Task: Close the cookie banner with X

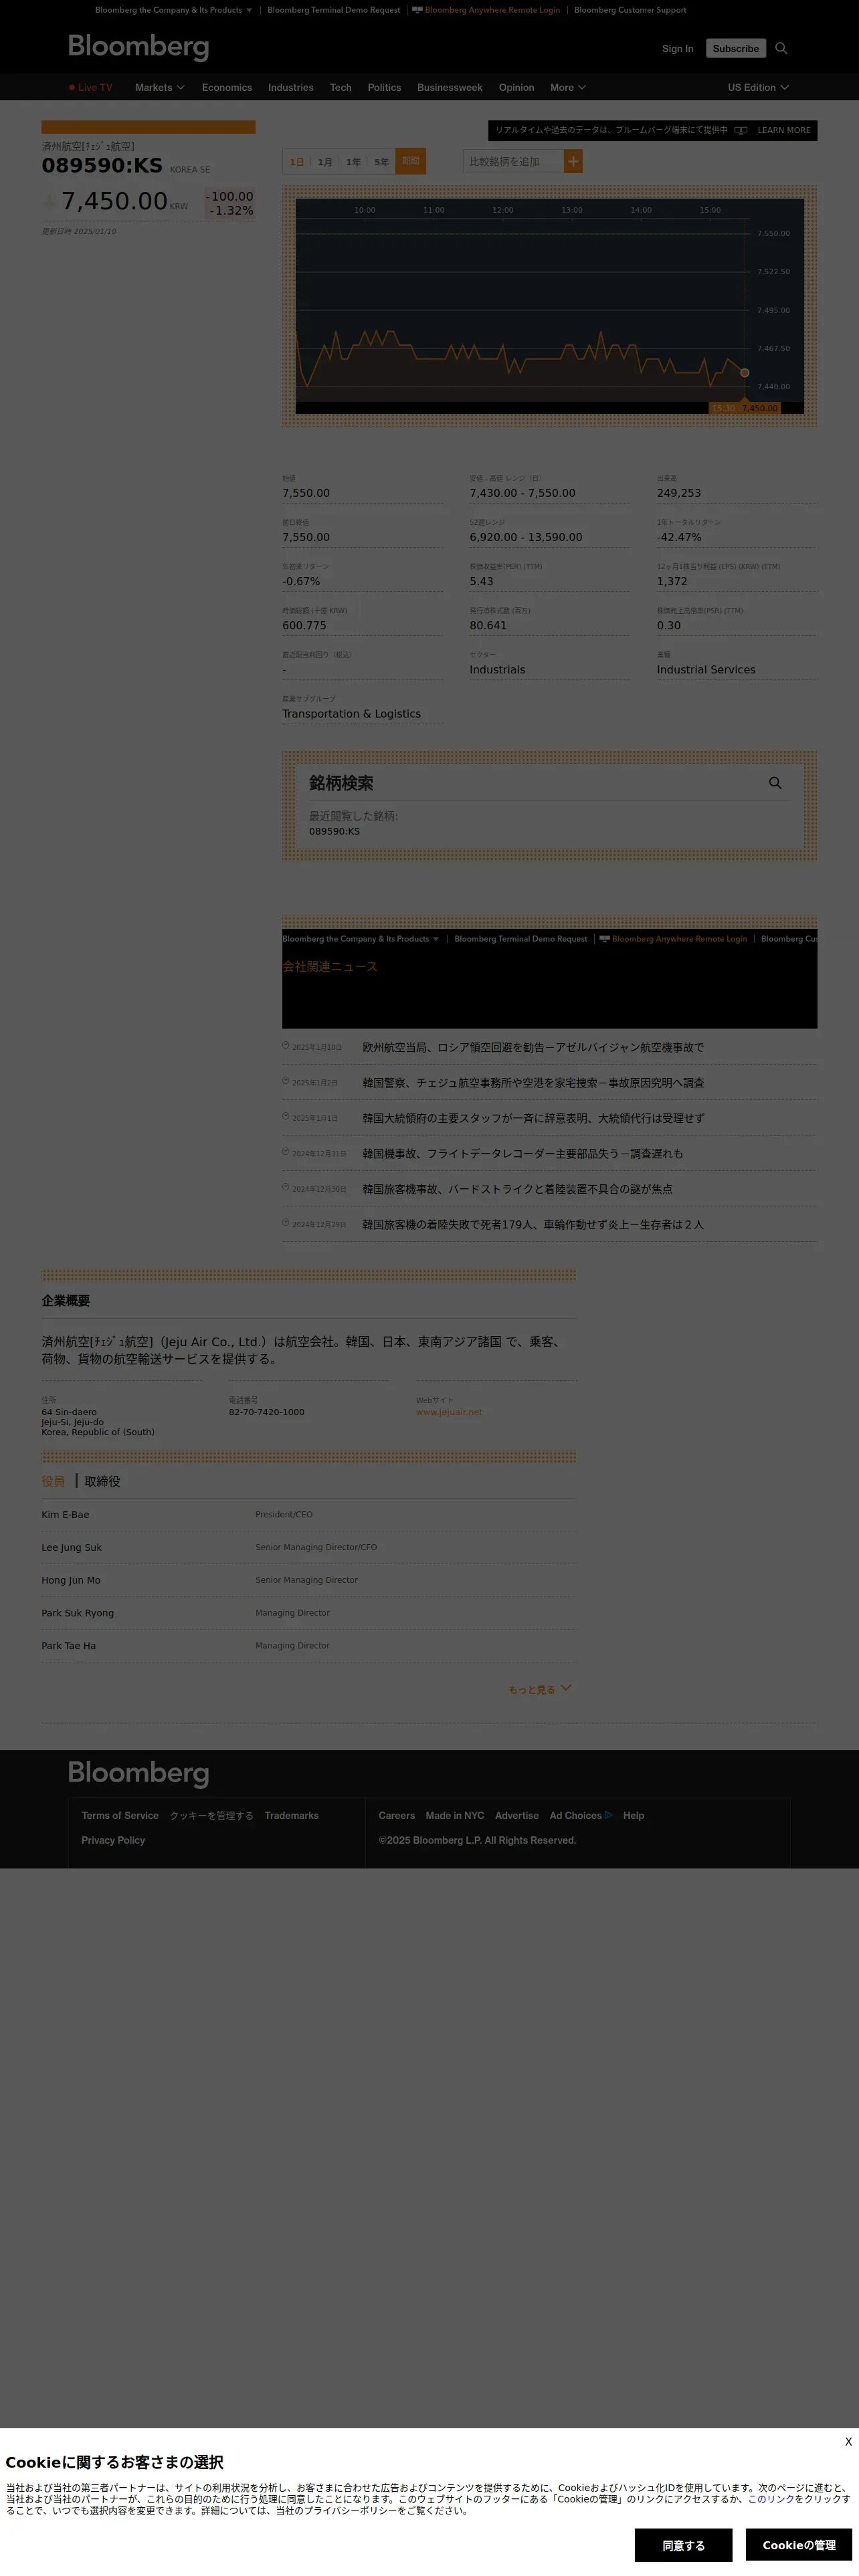Action: [x=848, y=2441]
